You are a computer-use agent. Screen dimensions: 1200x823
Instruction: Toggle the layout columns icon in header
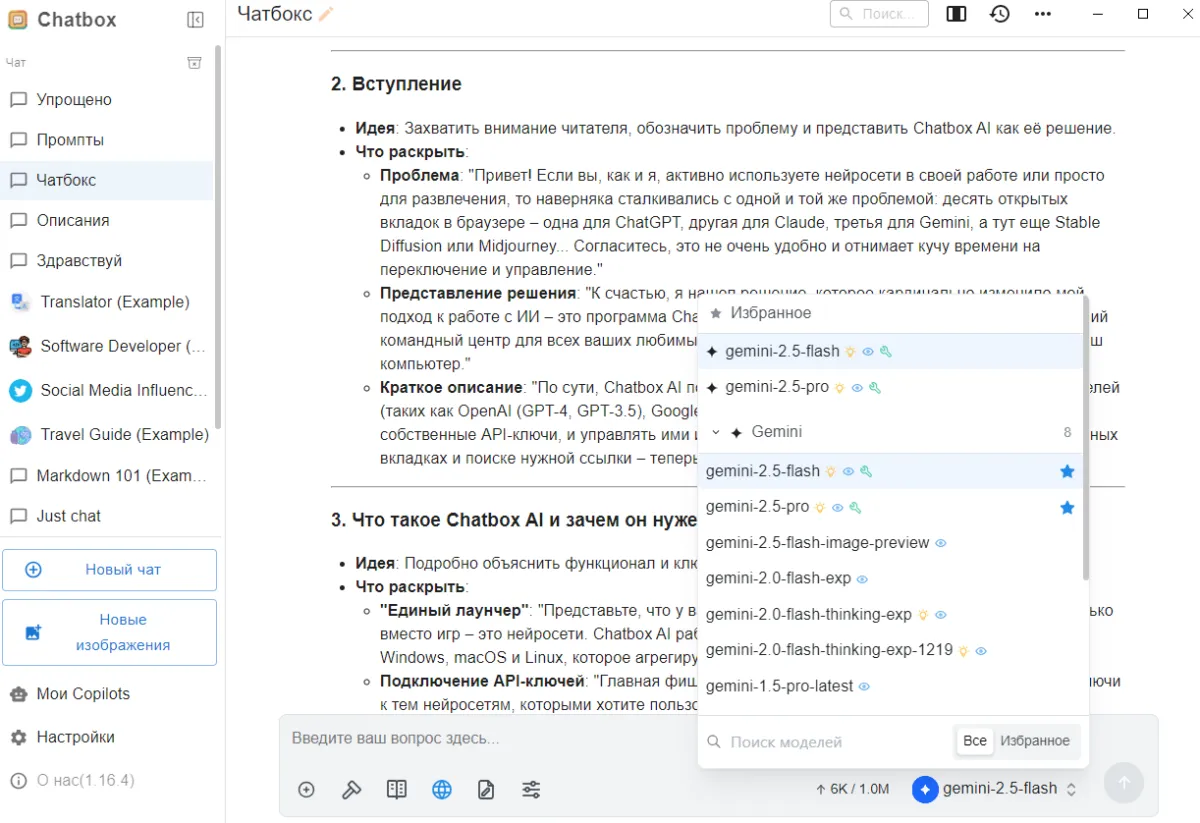pyautogui.click(x=956, y=14)
